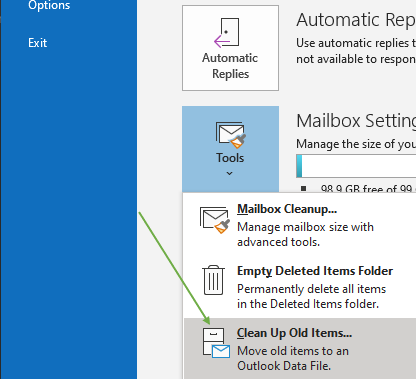Image resolution: width=416 pixels, height=381 pixels.
Task: Click the Tools envelope-and-brush icon
Action: tap(231, 135)
